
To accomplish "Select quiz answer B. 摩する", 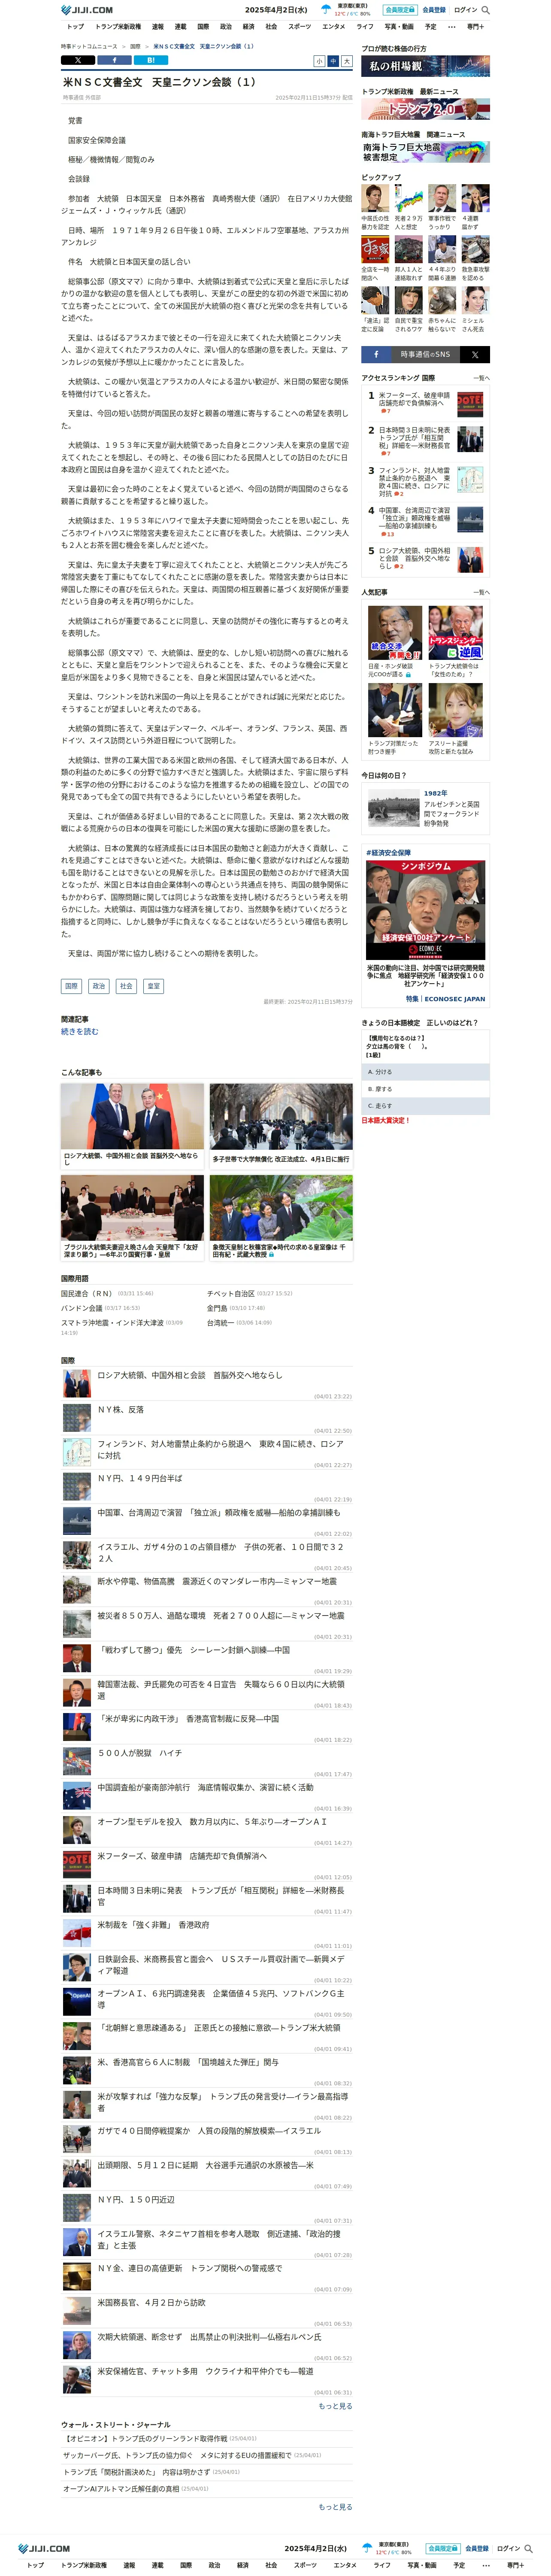I will coord(426,1089).
